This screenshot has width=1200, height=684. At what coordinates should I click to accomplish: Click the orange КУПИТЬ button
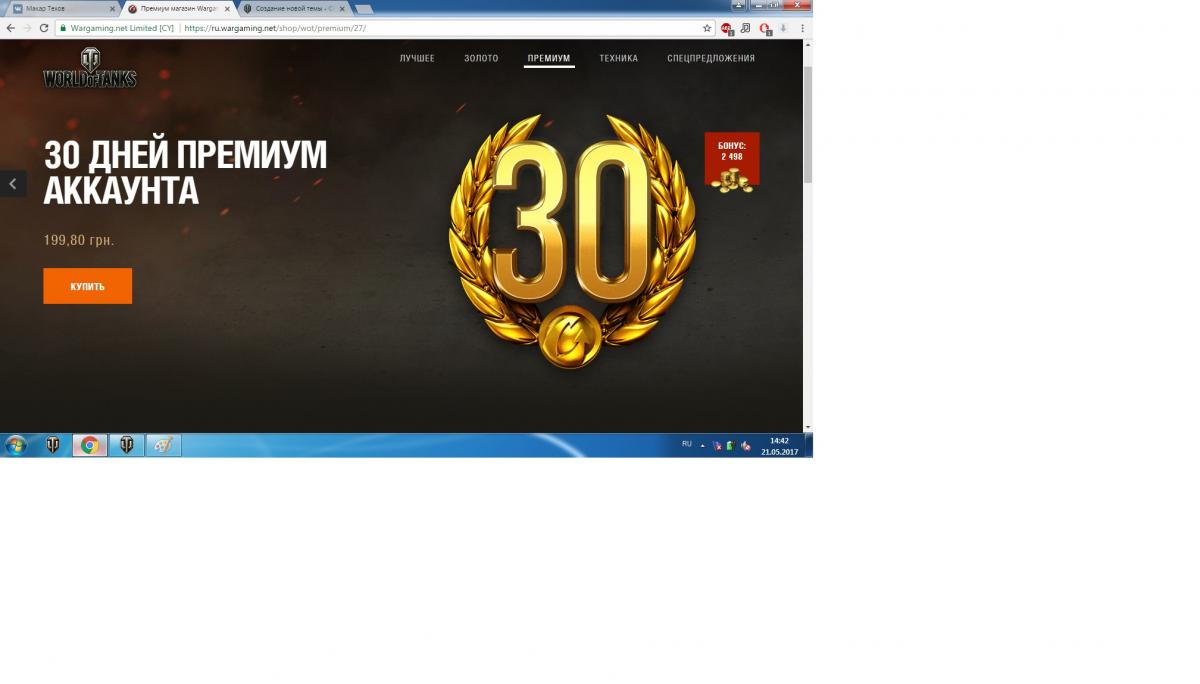pos(87,286)
